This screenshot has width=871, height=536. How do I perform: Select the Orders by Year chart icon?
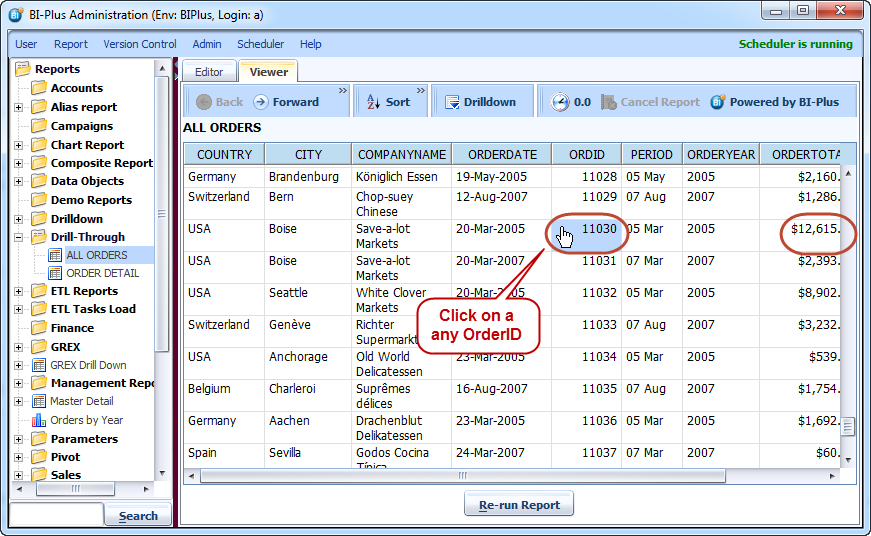[x=39, y=420]
